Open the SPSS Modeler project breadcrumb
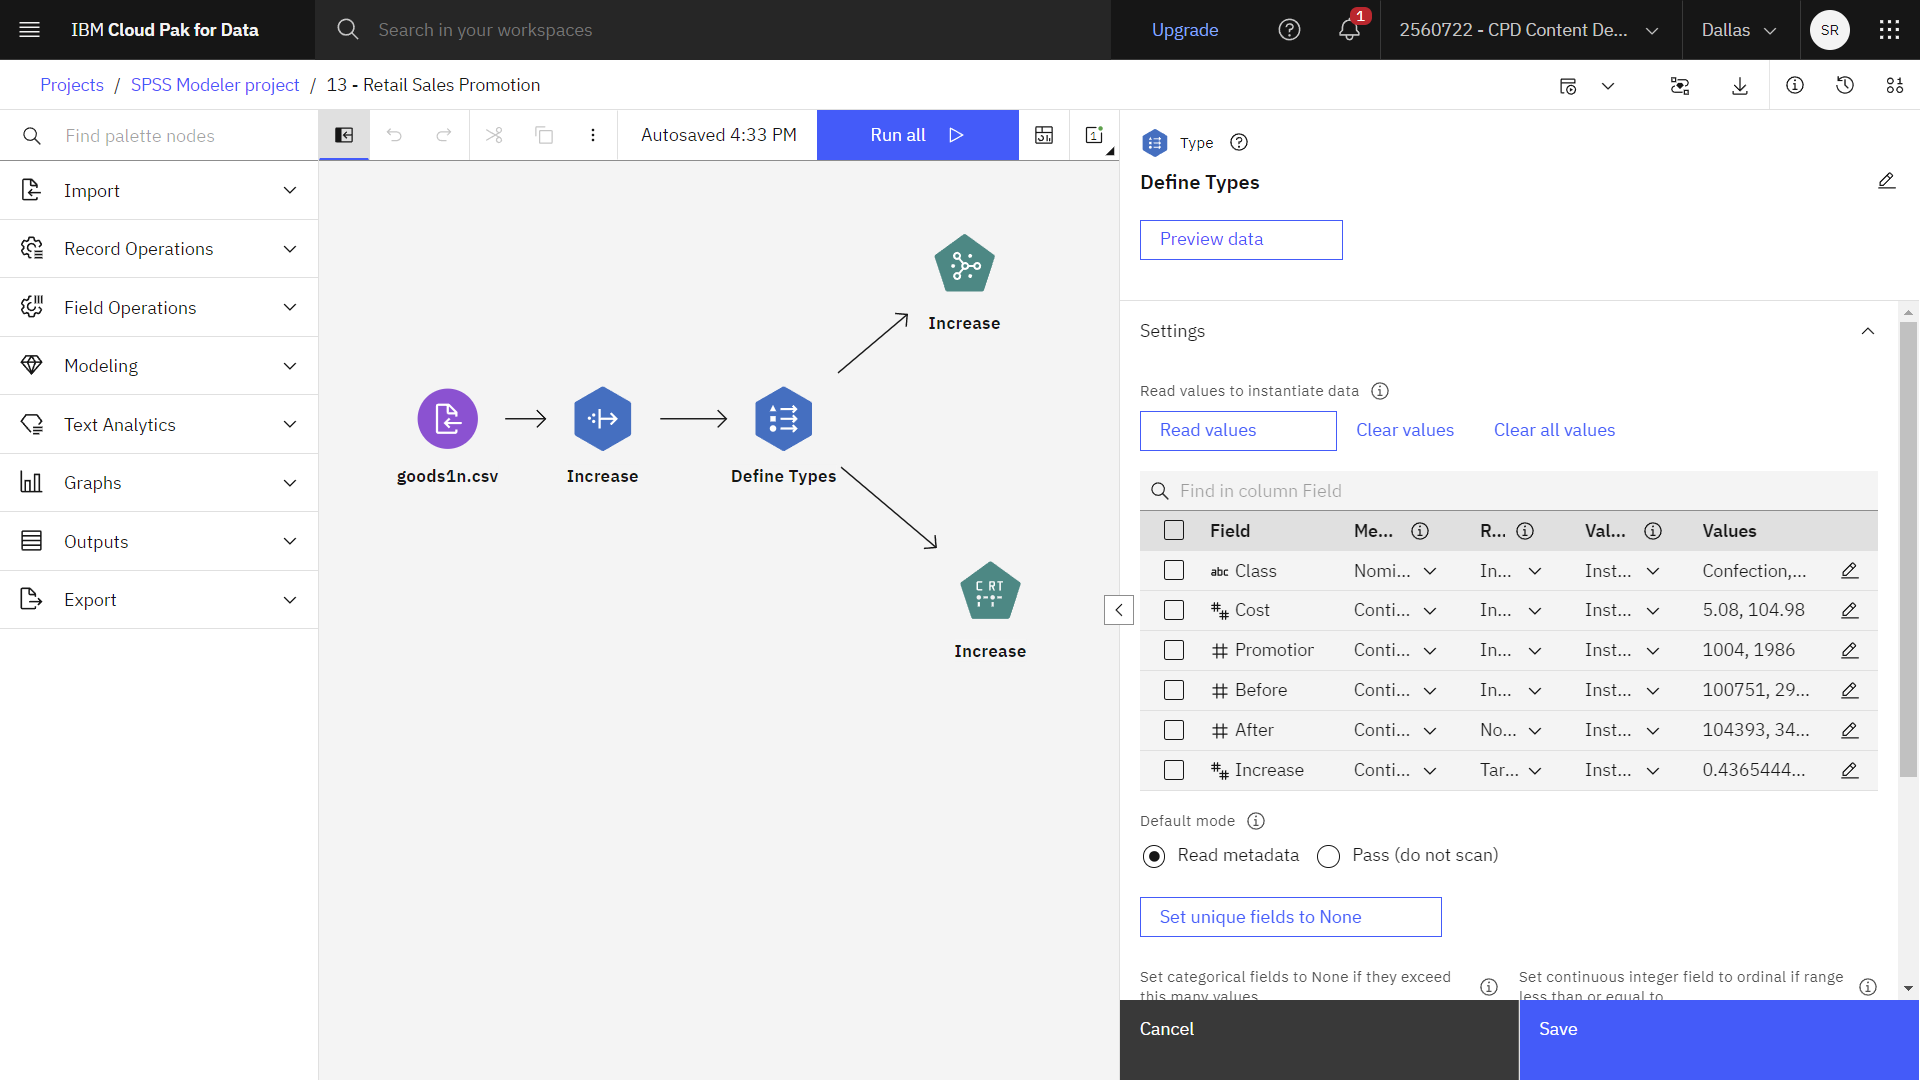 (215, 85)
